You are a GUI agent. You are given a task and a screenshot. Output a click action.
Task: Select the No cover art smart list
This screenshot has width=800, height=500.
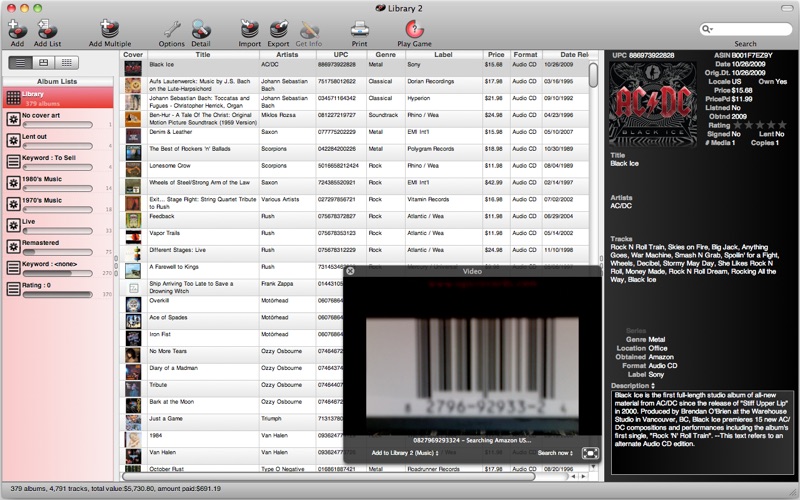(58, 119)
